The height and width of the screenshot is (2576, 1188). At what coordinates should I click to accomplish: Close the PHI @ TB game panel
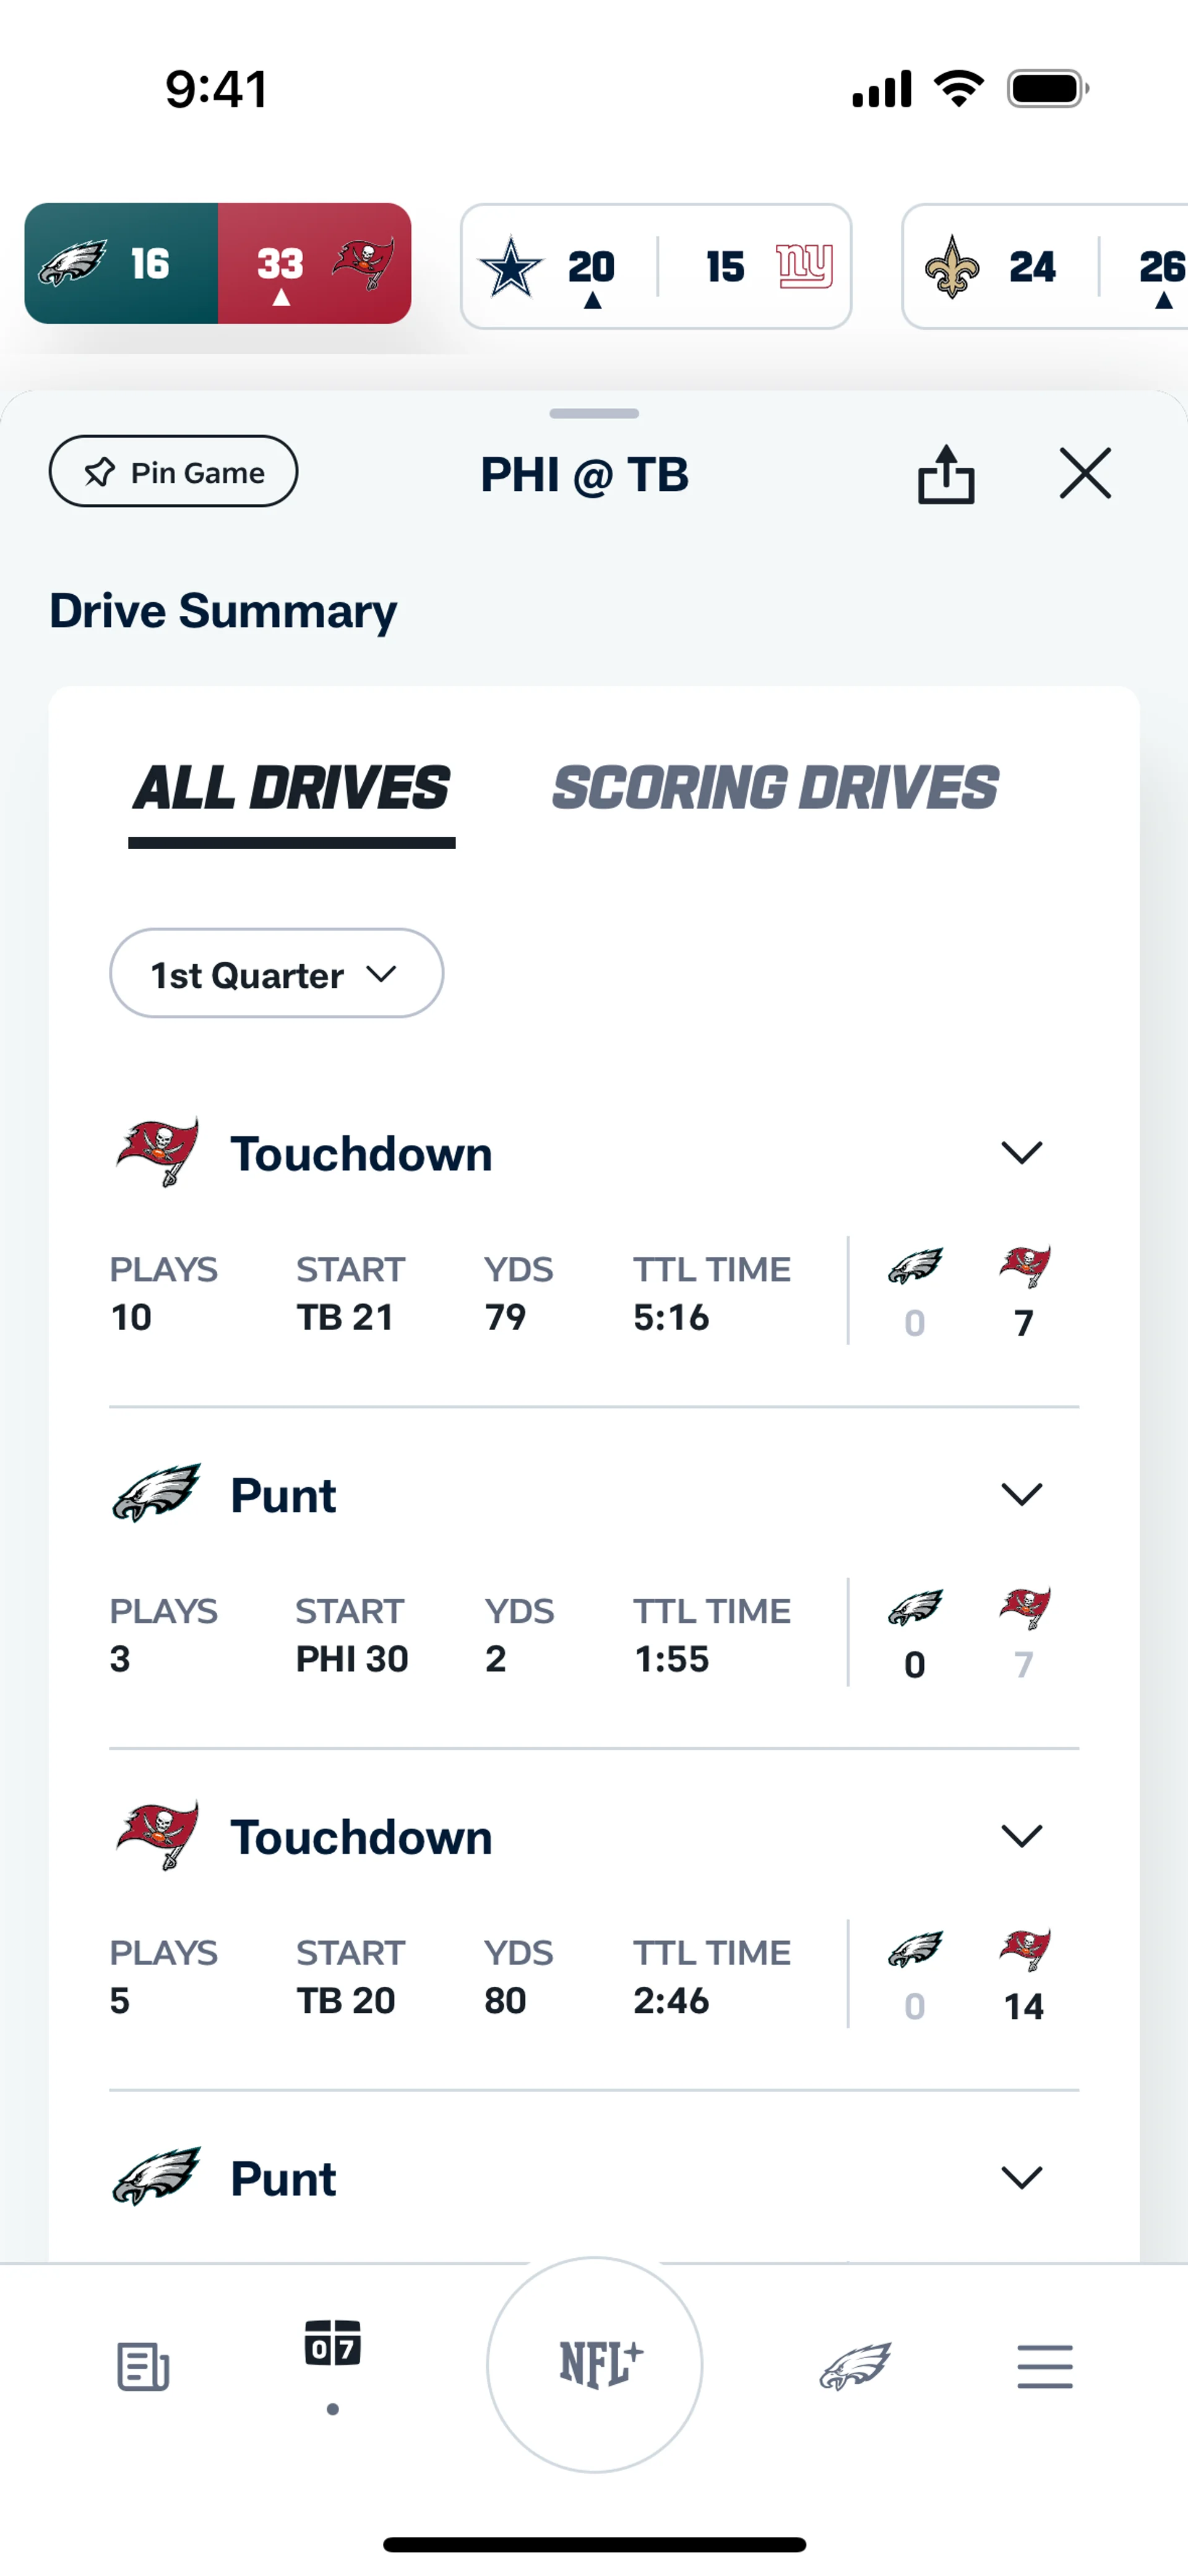(x=1085, y=473)
